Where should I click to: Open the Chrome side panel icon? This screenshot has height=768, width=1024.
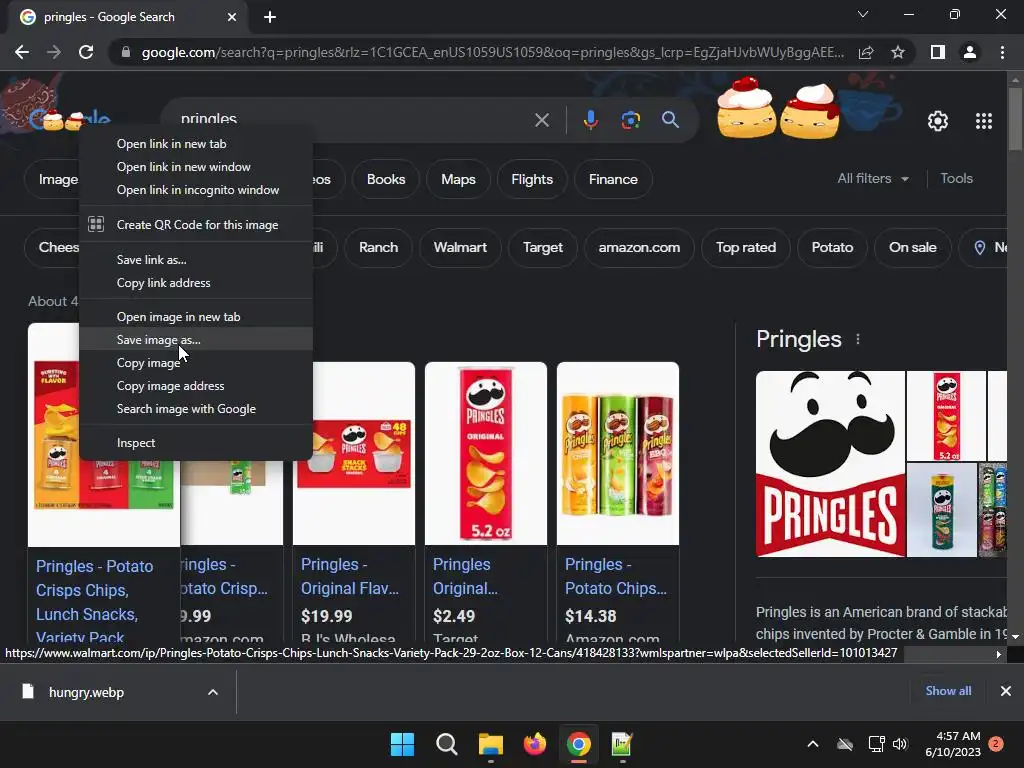tap(938, 52)
